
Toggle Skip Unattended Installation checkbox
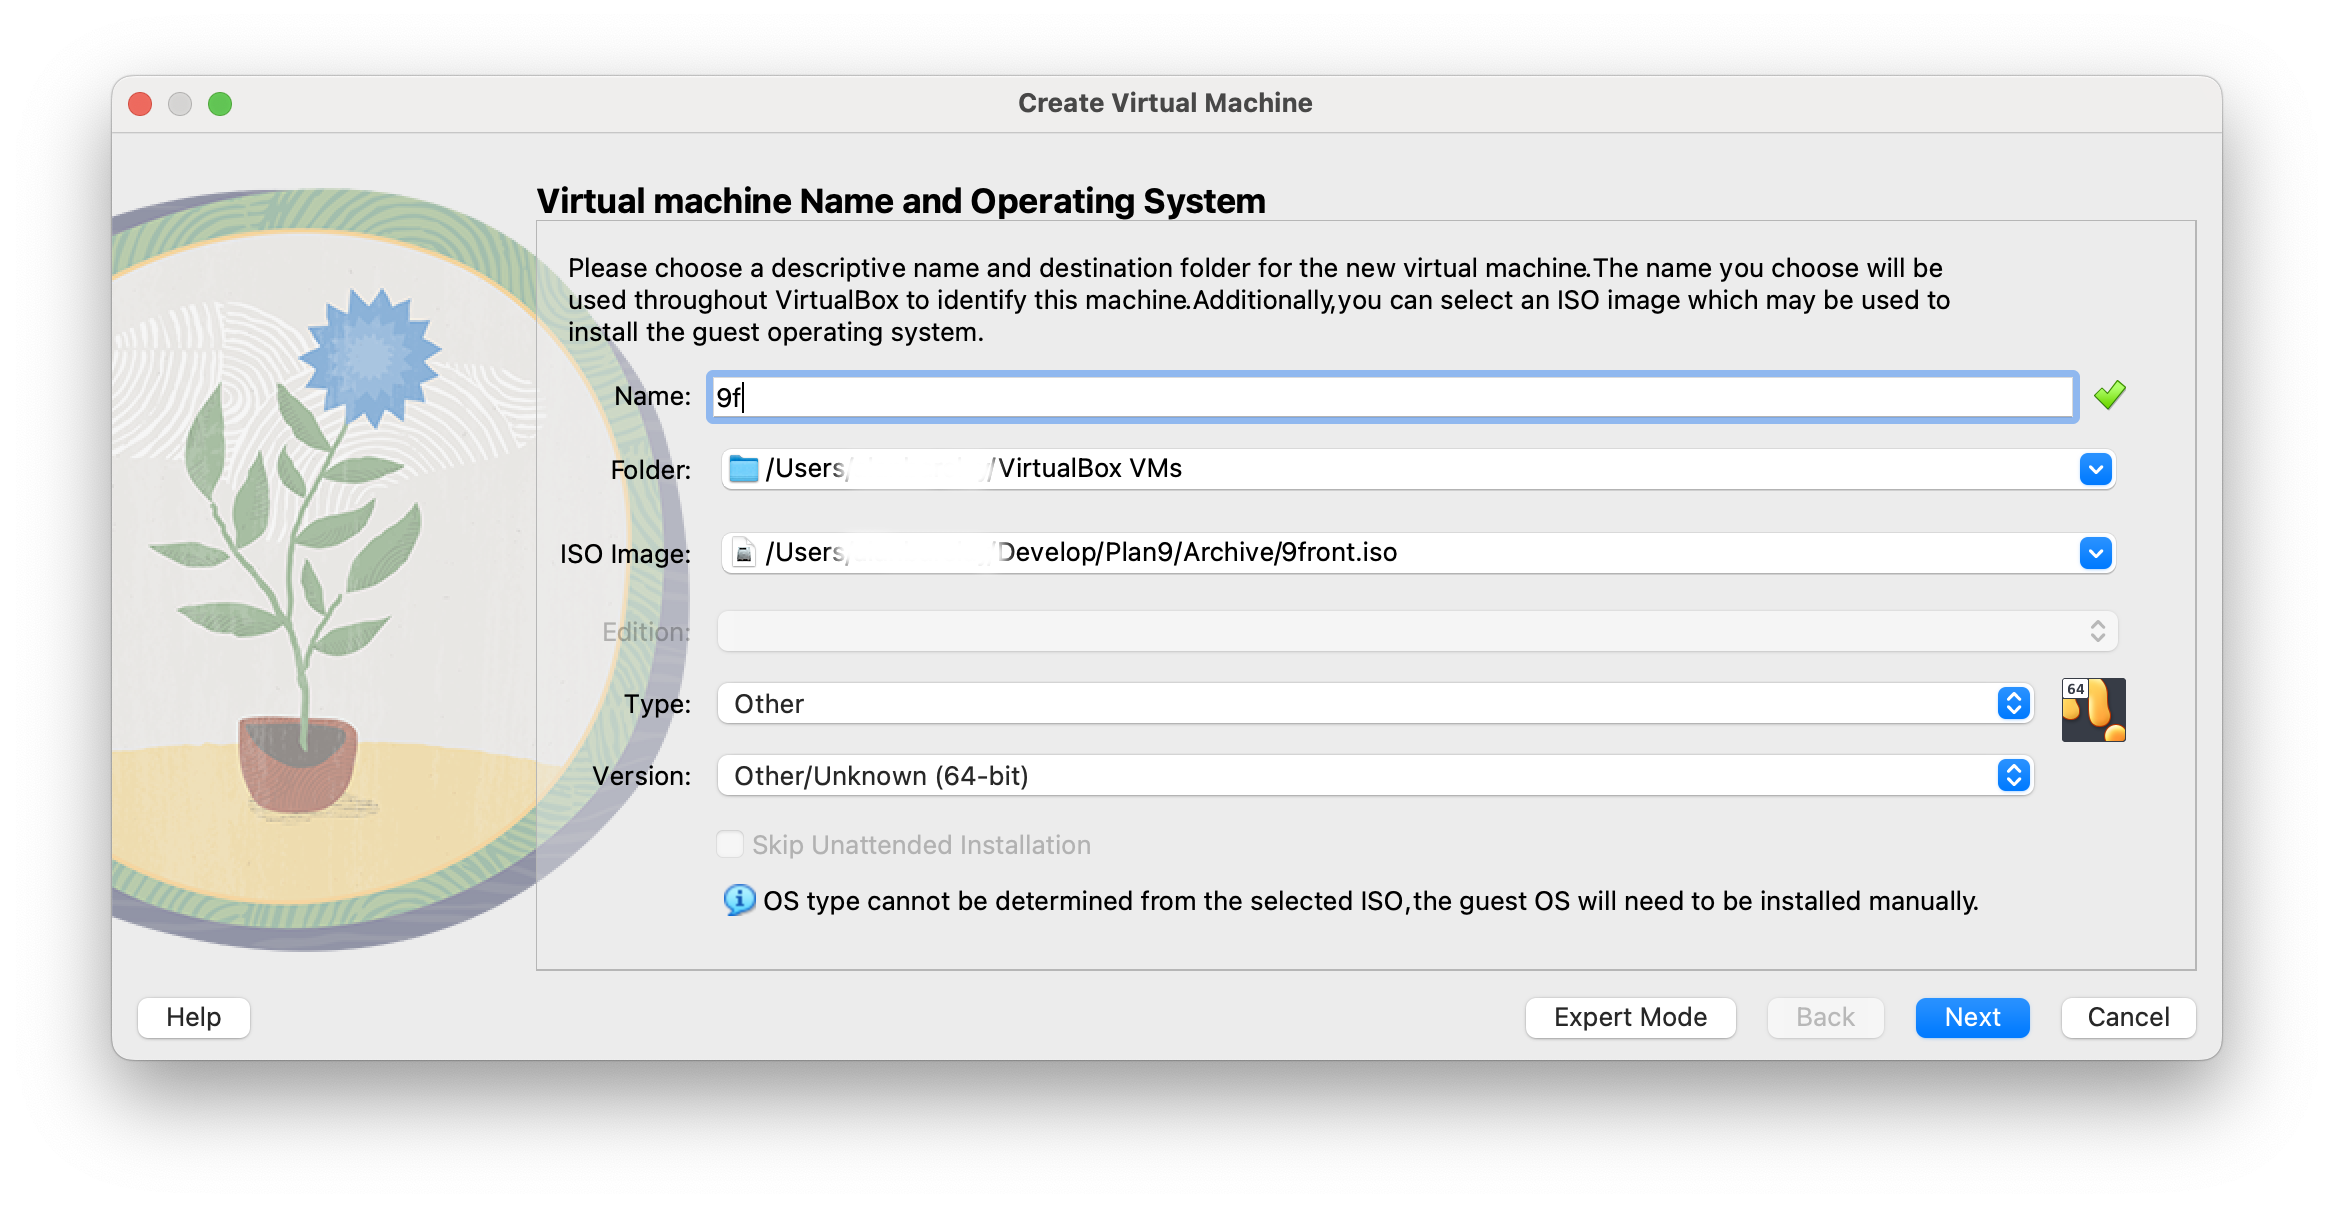[731, 845]
